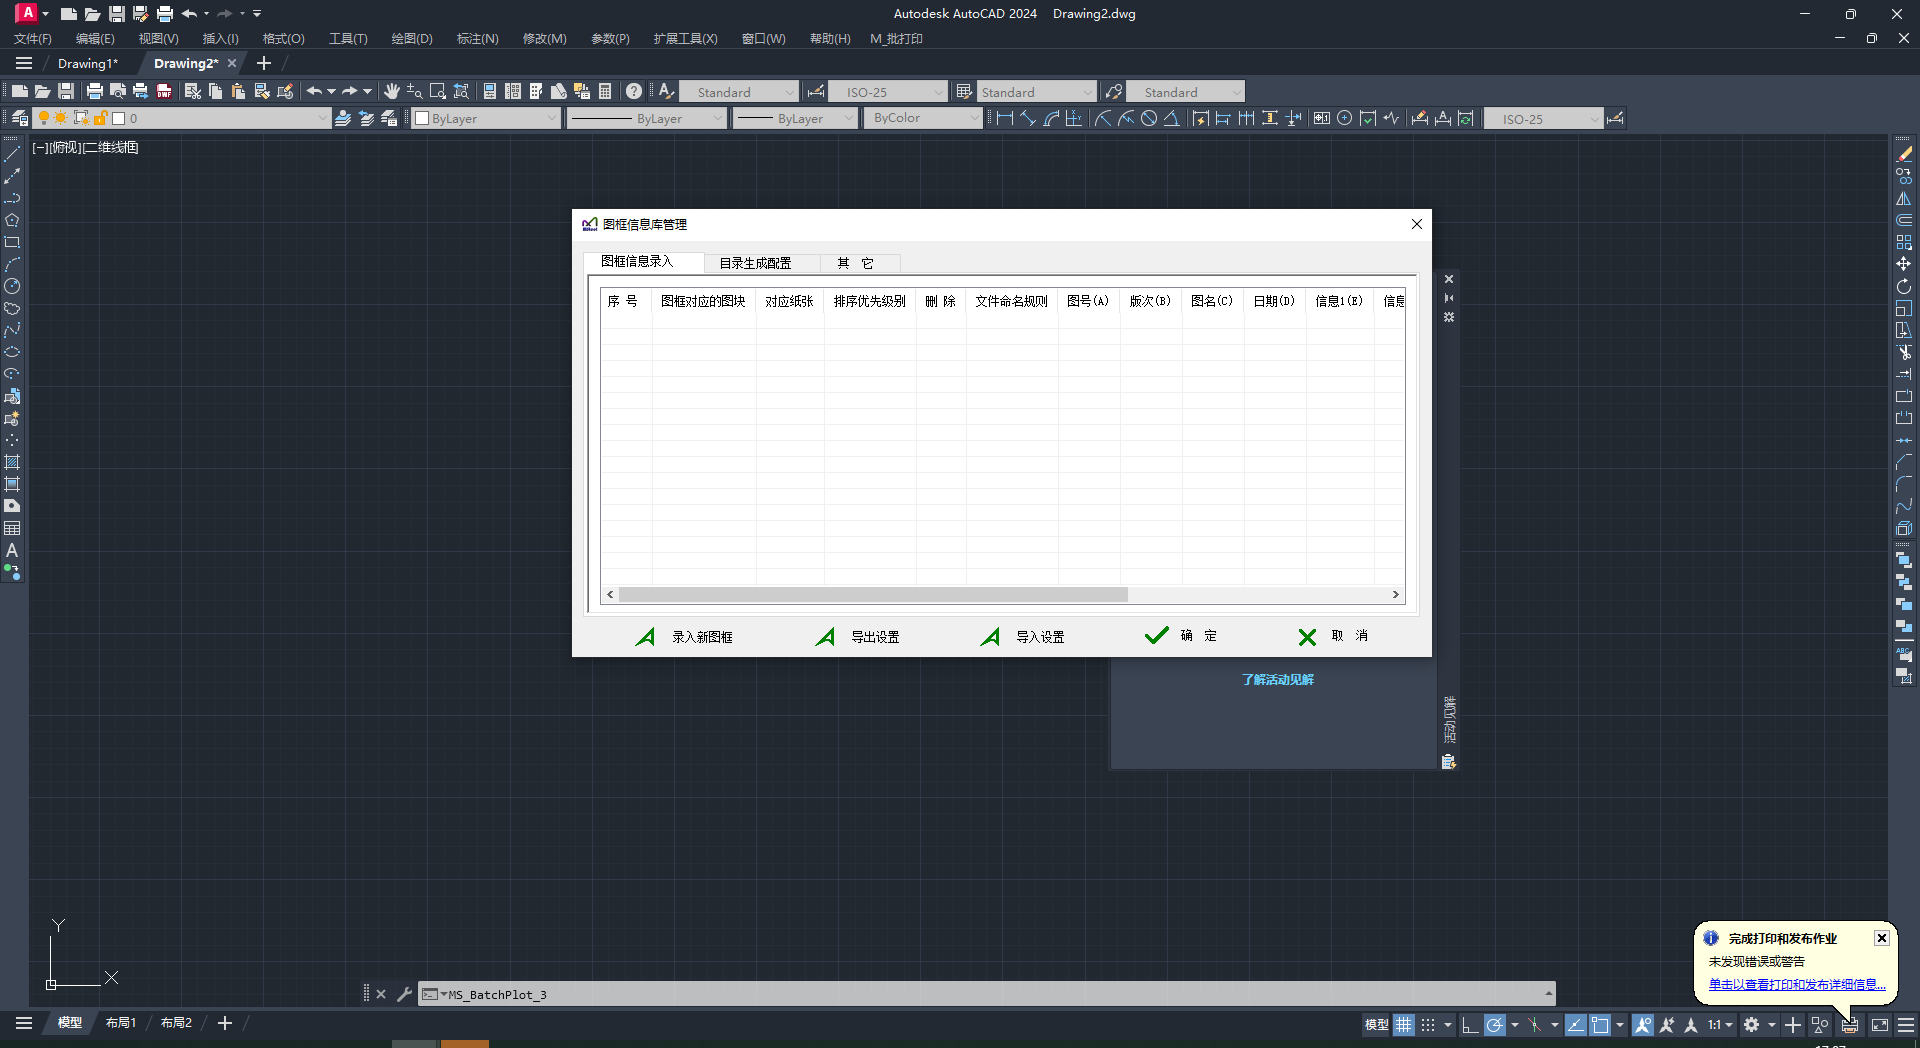Click the Text Style A icon
Image resolution: width=1920 pixels, height=1048 pixels.
point(665,91)
